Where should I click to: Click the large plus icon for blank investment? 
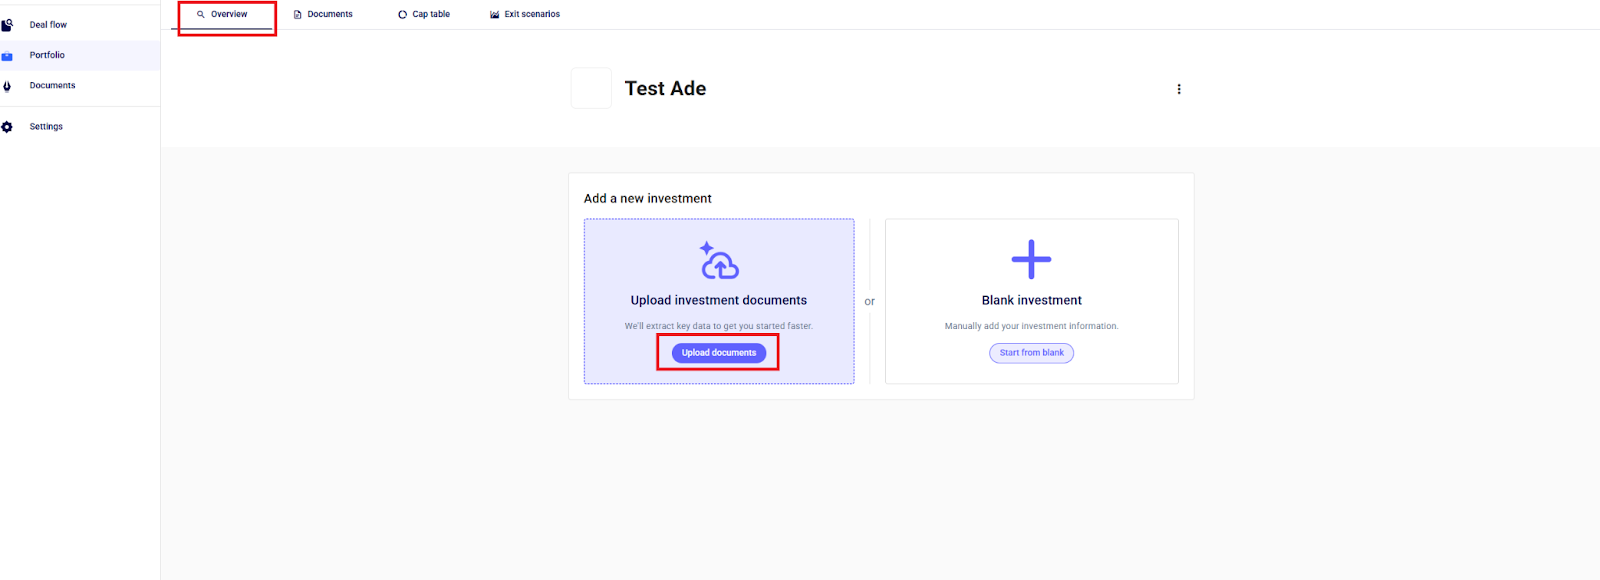pos(1031,260)
